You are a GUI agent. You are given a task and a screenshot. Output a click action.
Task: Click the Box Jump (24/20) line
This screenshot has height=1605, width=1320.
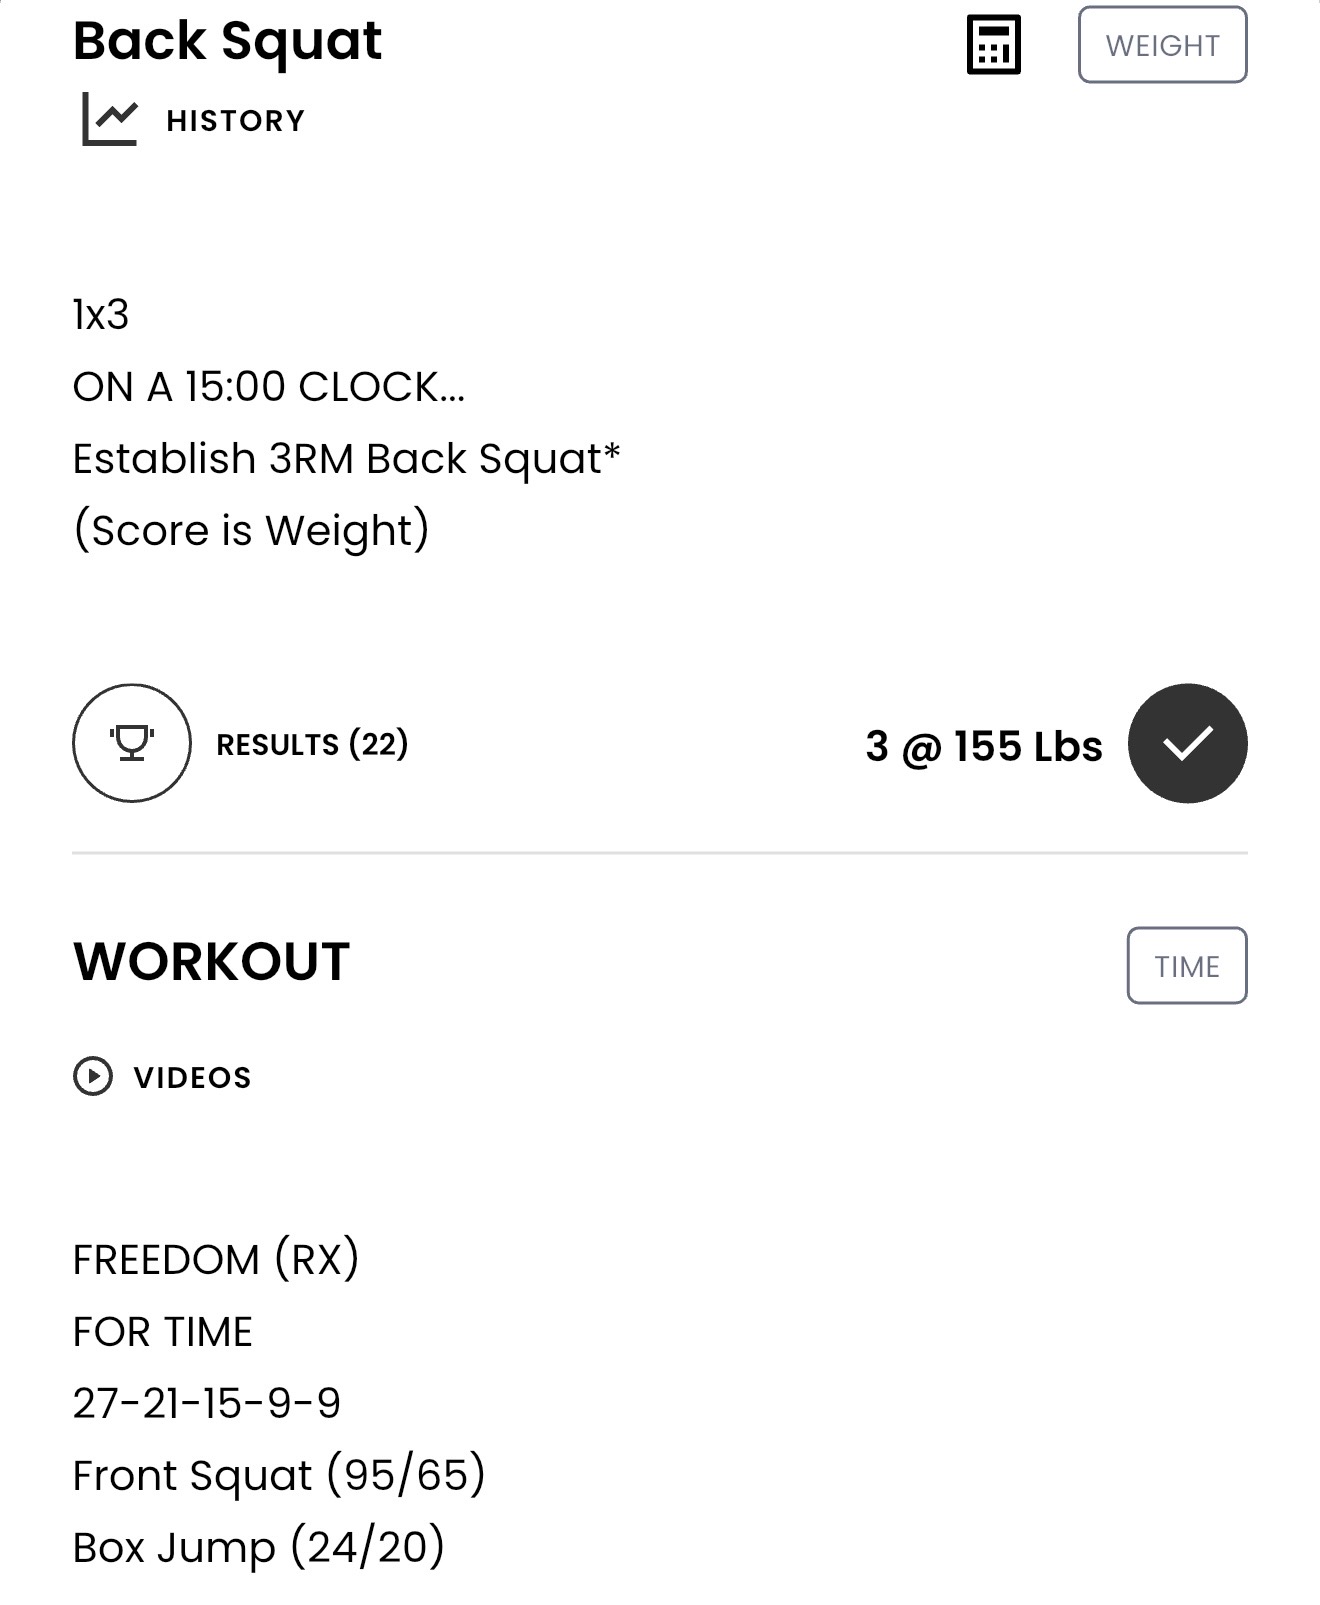259,1547
